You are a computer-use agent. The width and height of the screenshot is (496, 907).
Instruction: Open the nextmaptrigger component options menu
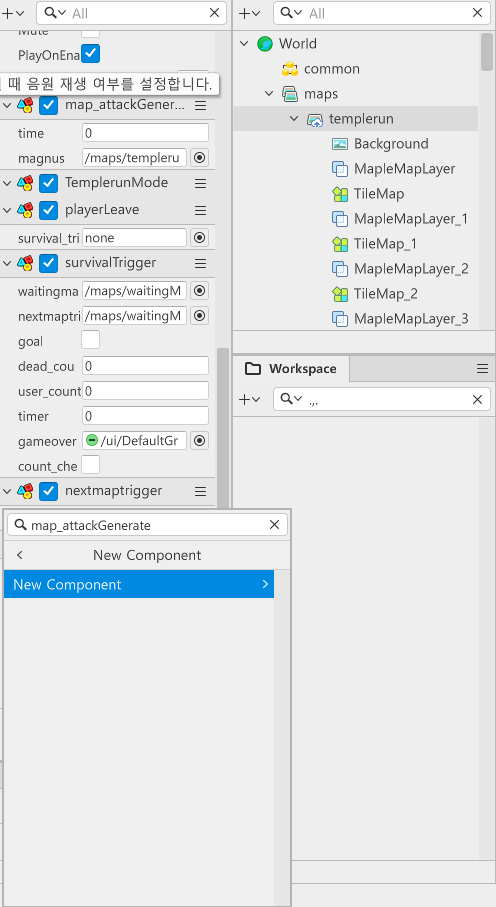click(200, 492)
